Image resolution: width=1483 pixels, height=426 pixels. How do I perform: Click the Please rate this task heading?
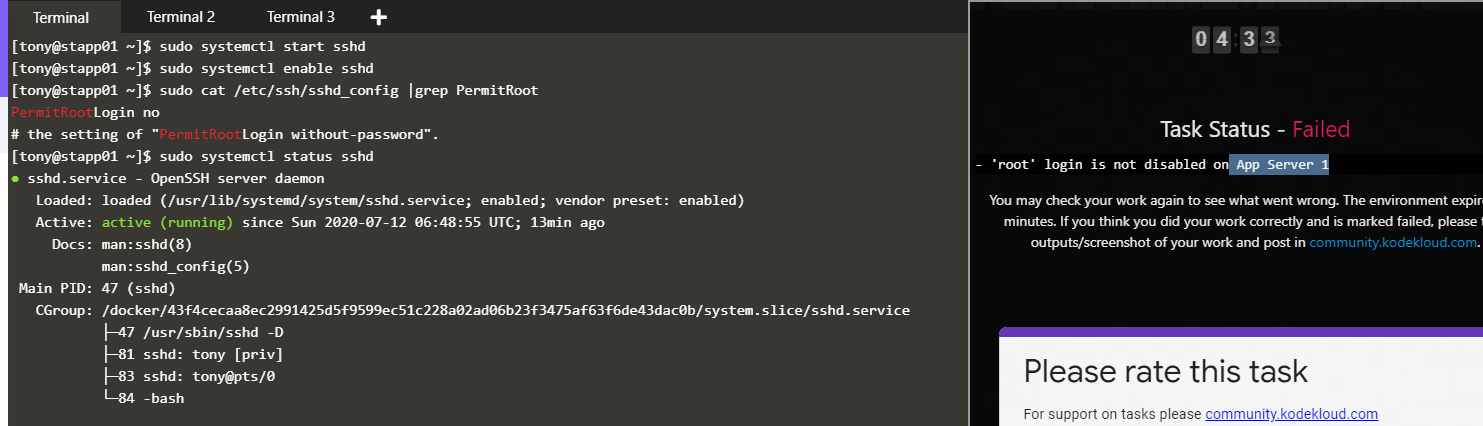(x=1165, y=371)
